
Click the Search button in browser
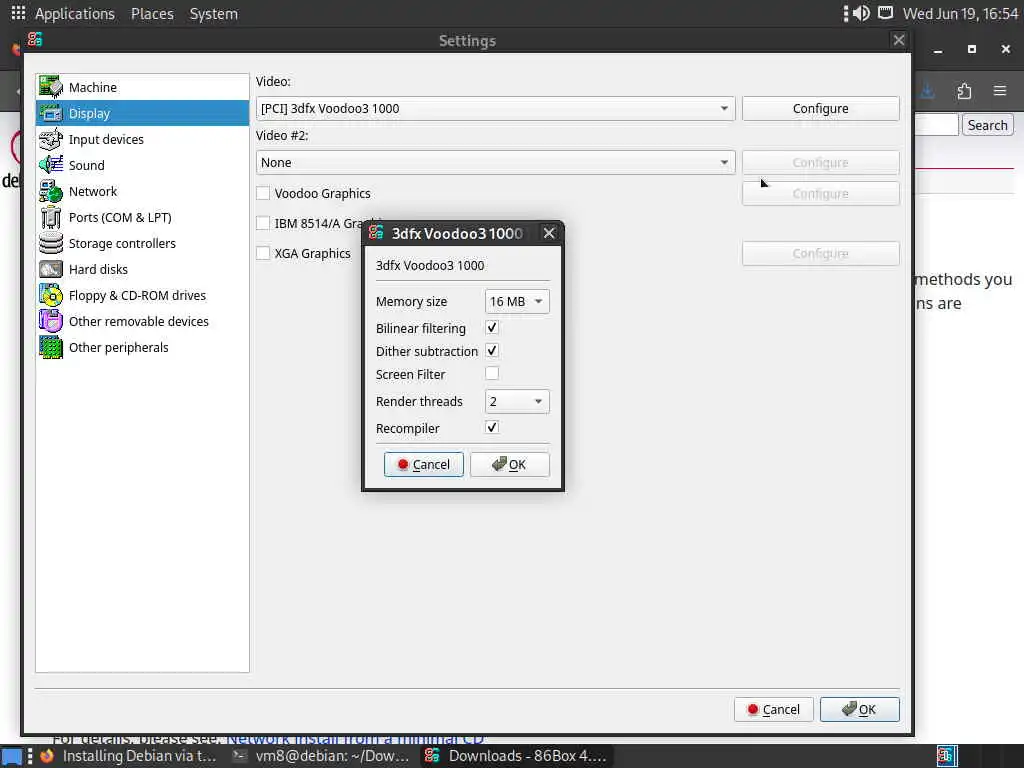click(x=987, y=125)
